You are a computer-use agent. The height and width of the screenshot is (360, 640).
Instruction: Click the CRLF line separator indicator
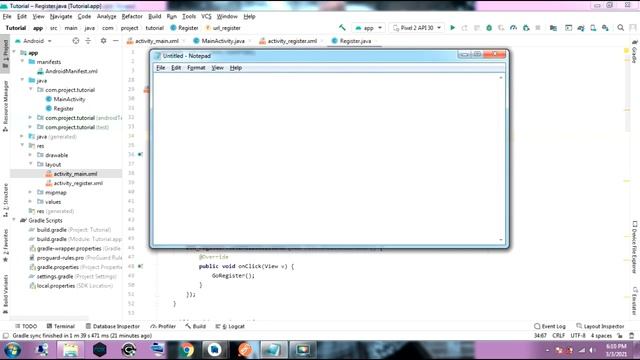coord(558,336)
